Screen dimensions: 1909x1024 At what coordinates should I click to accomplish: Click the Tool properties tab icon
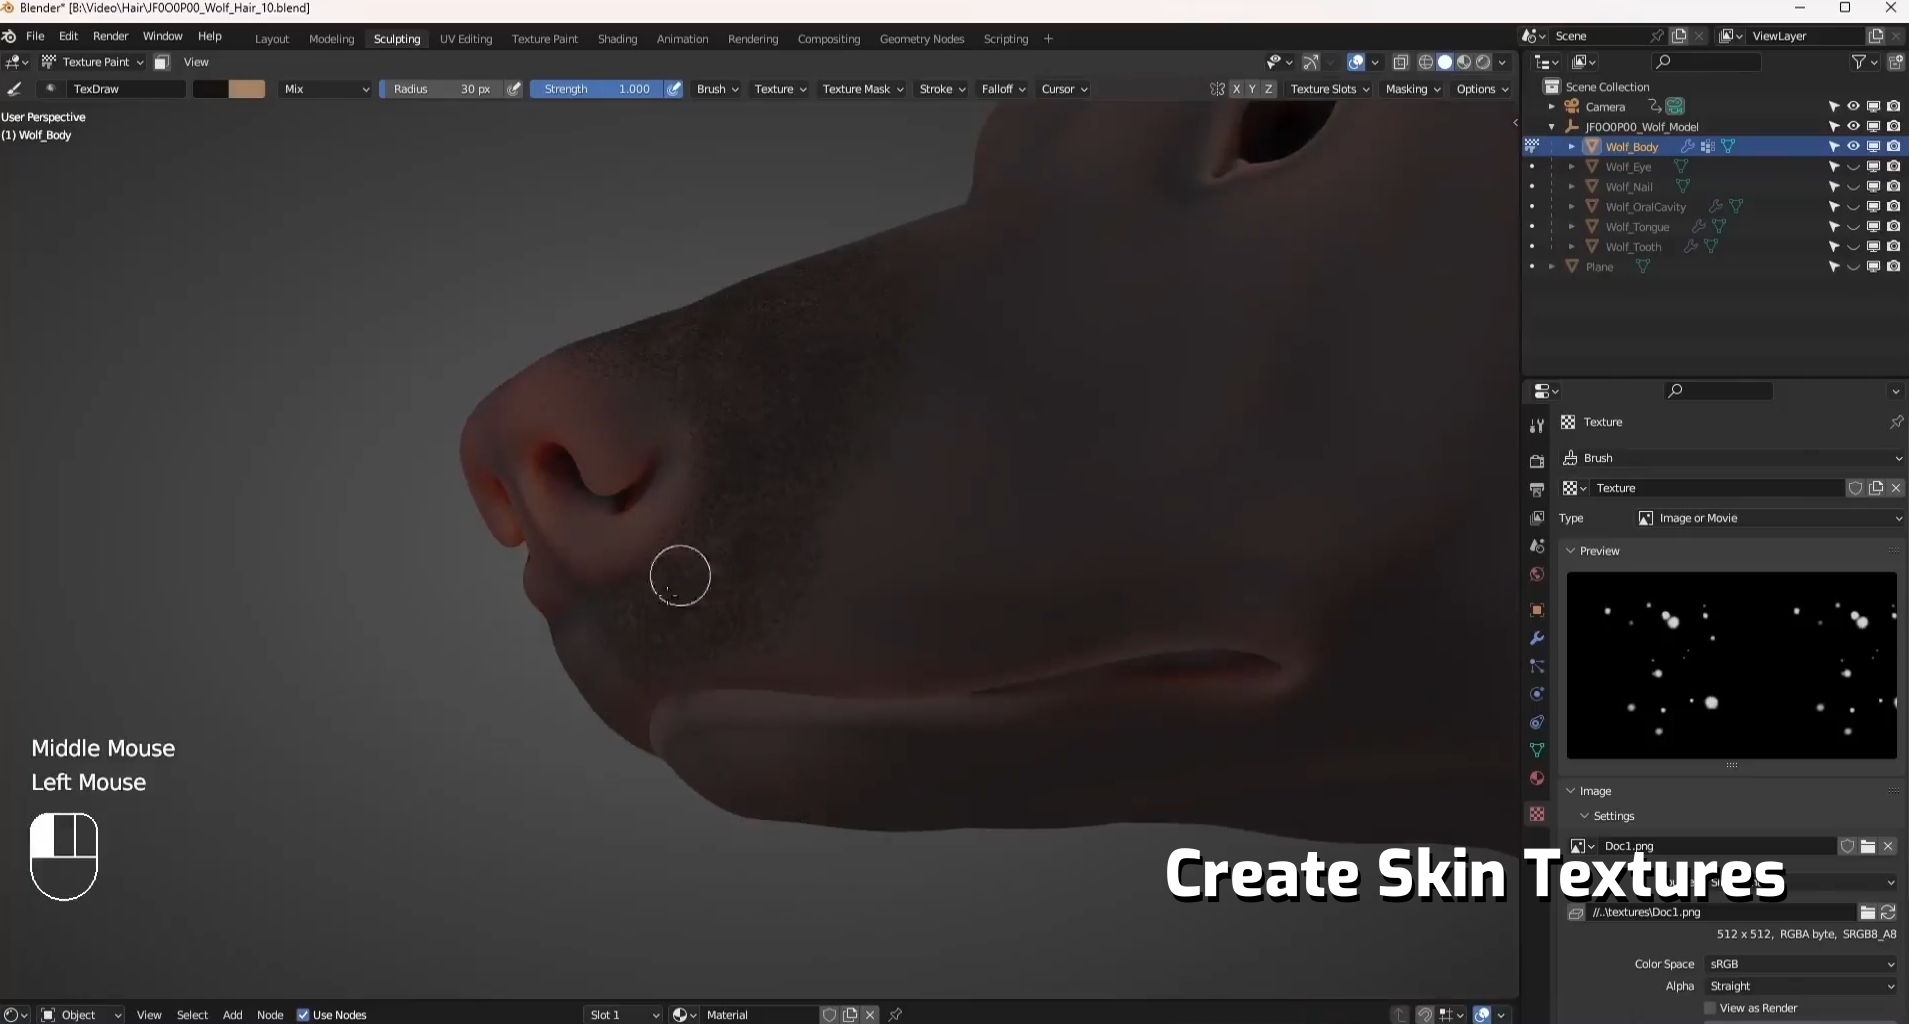coord(1537,426)
